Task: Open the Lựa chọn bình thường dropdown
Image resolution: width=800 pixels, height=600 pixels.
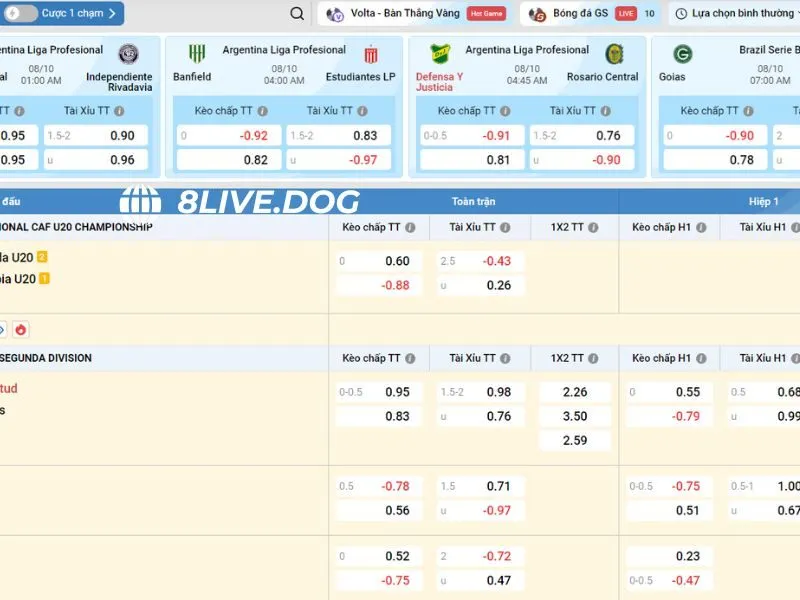Action: click(735, 14)
